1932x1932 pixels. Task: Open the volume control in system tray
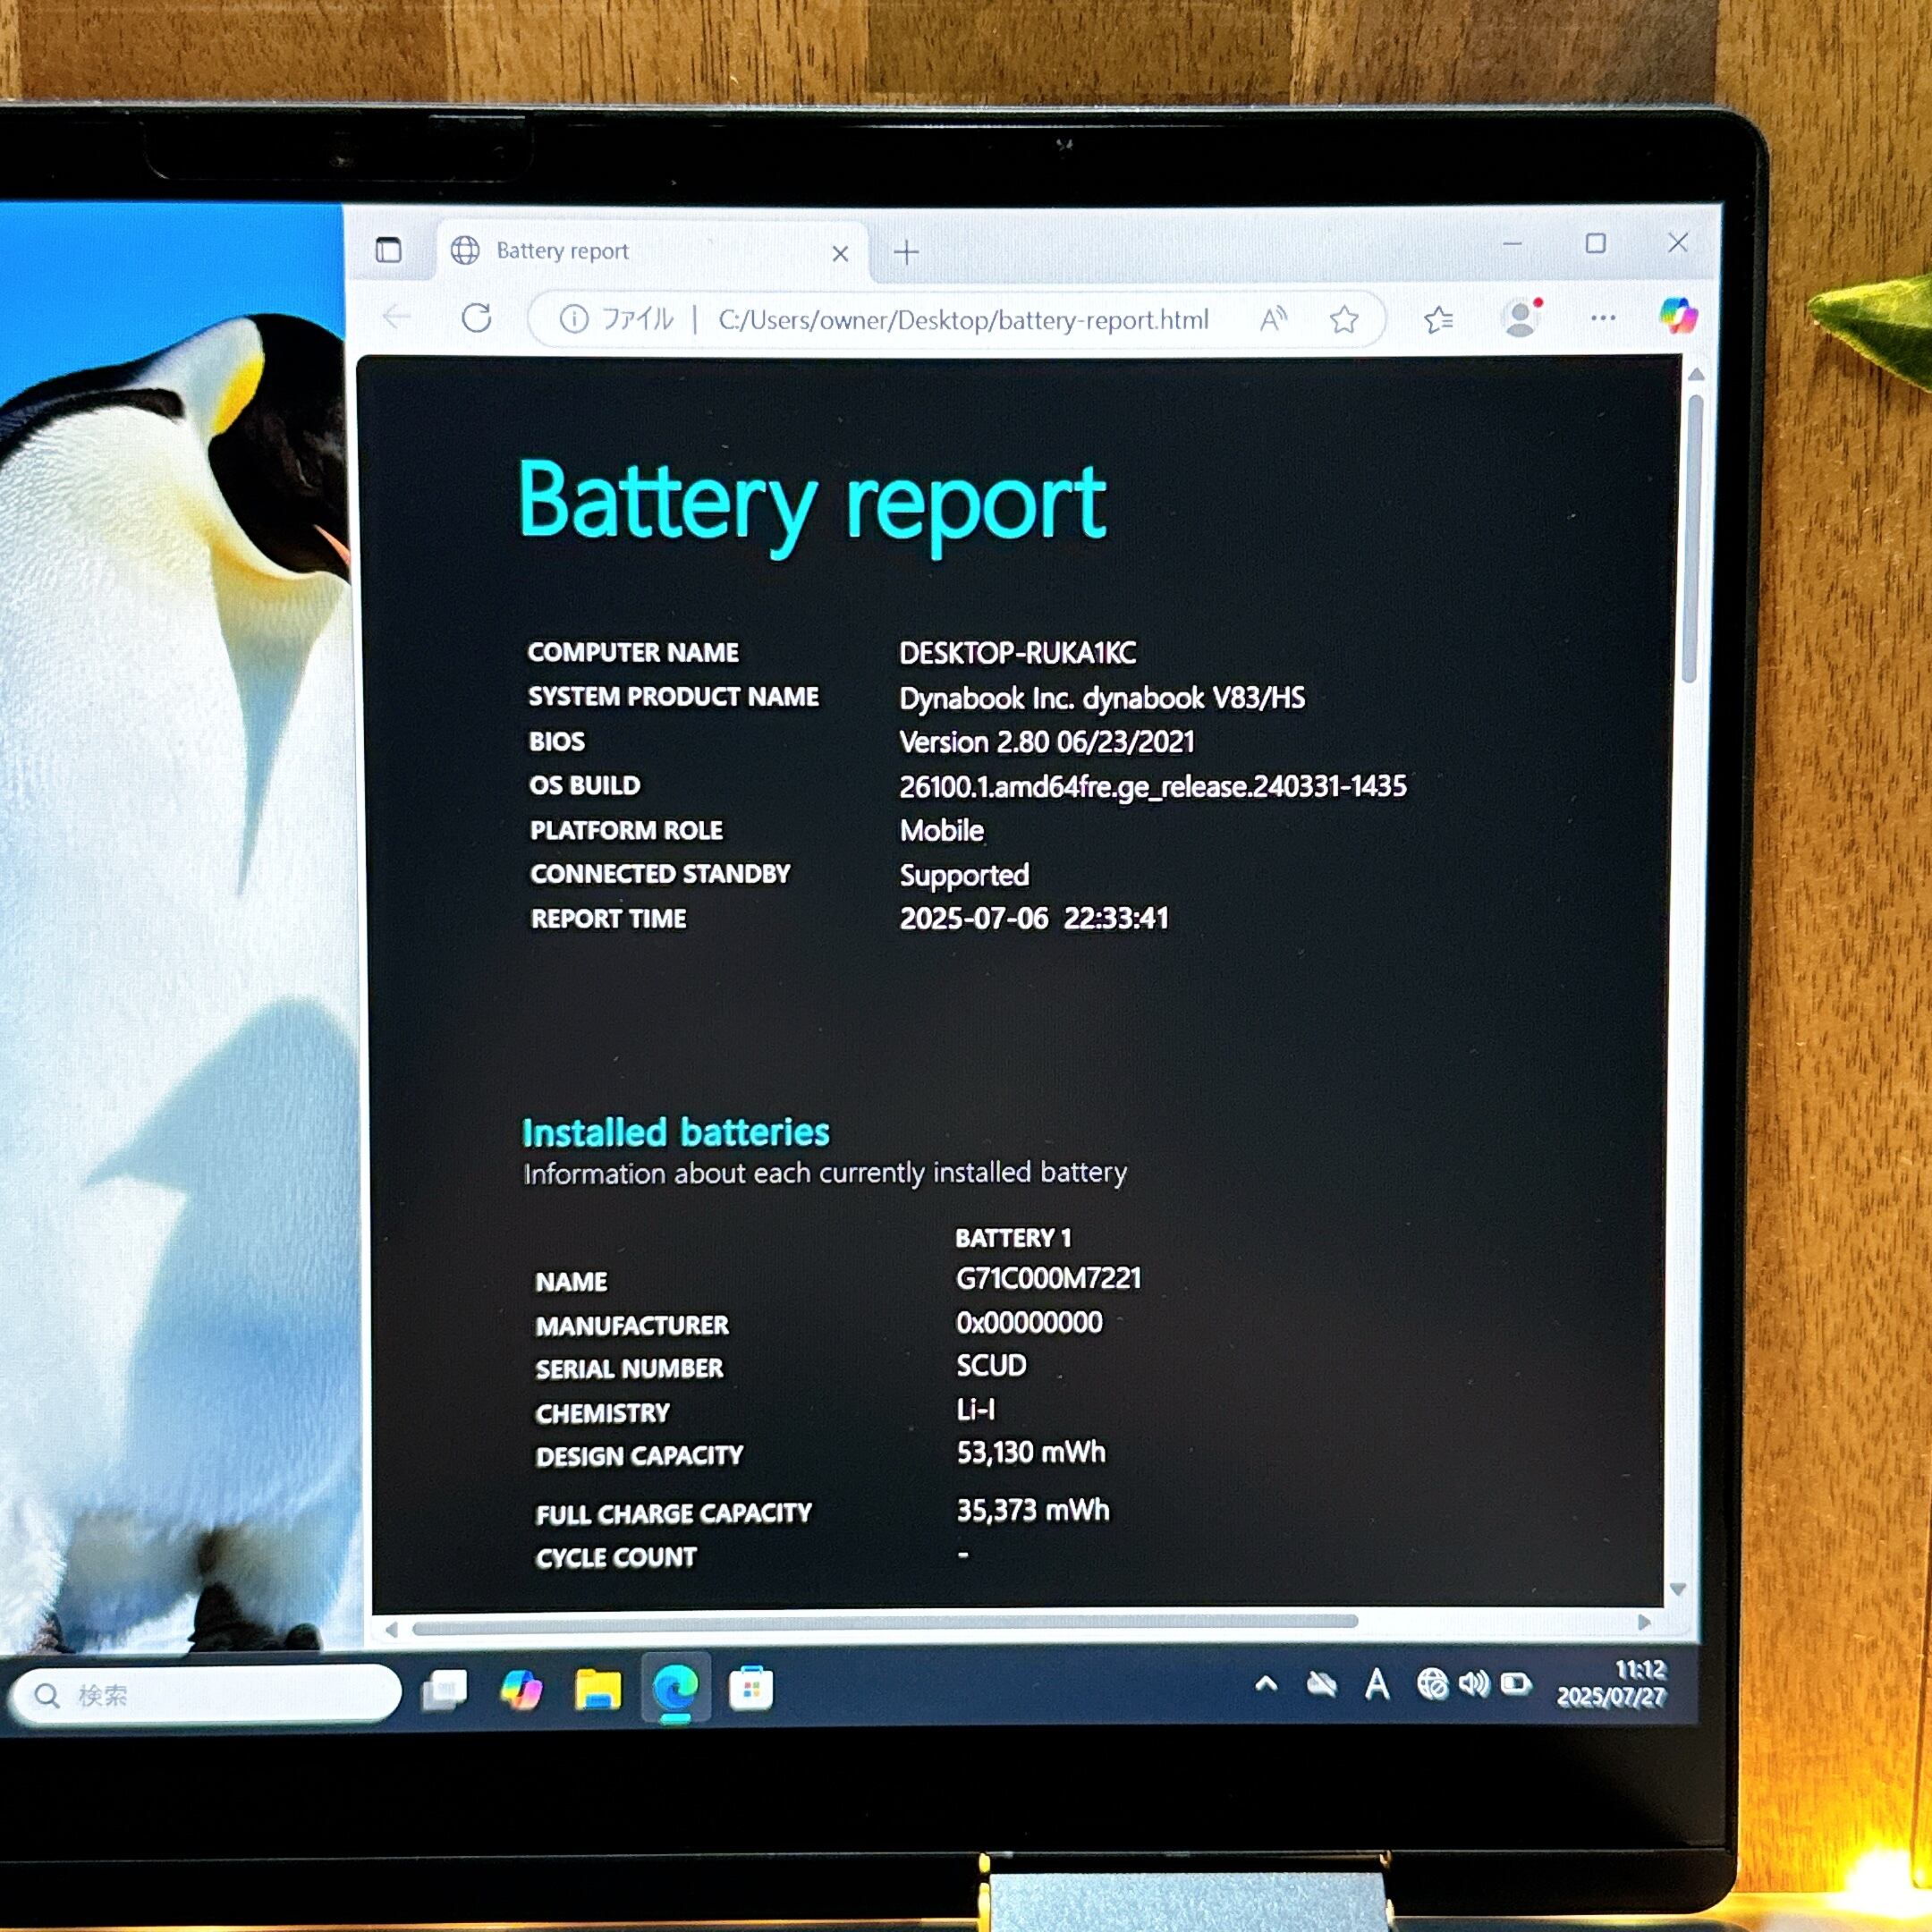(x=1473, y=1685)
